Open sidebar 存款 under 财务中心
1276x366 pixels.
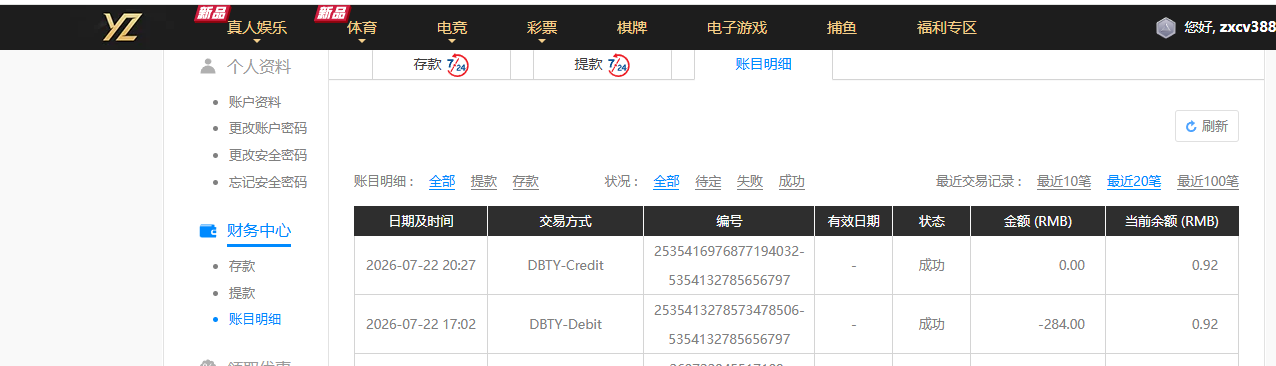coord(242,266)
